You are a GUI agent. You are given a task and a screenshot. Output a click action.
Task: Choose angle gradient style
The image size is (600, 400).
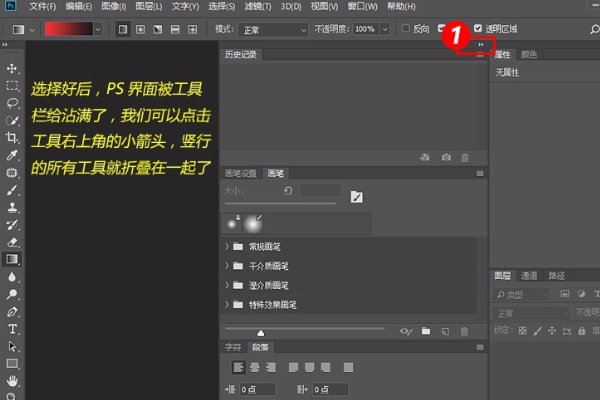click(158, 29)
